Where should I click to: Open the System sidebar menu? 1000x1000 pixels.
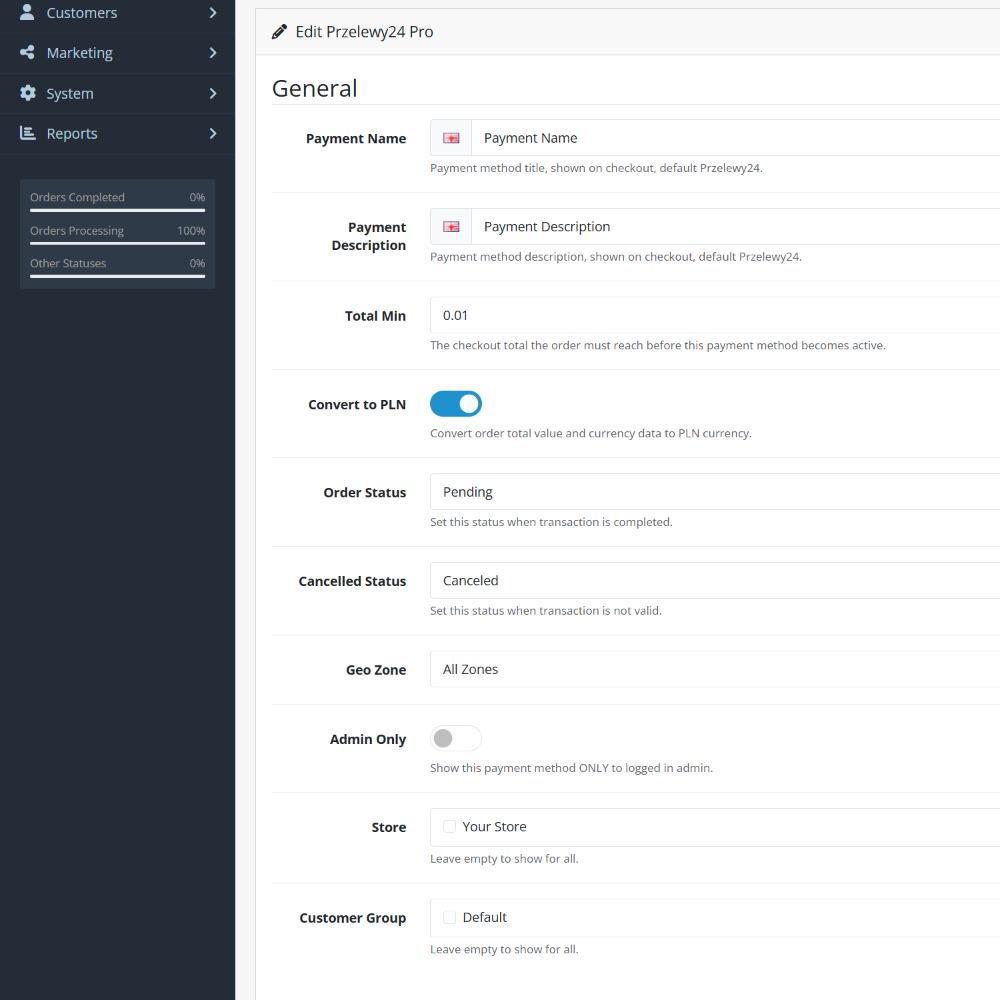pos(117,94)
